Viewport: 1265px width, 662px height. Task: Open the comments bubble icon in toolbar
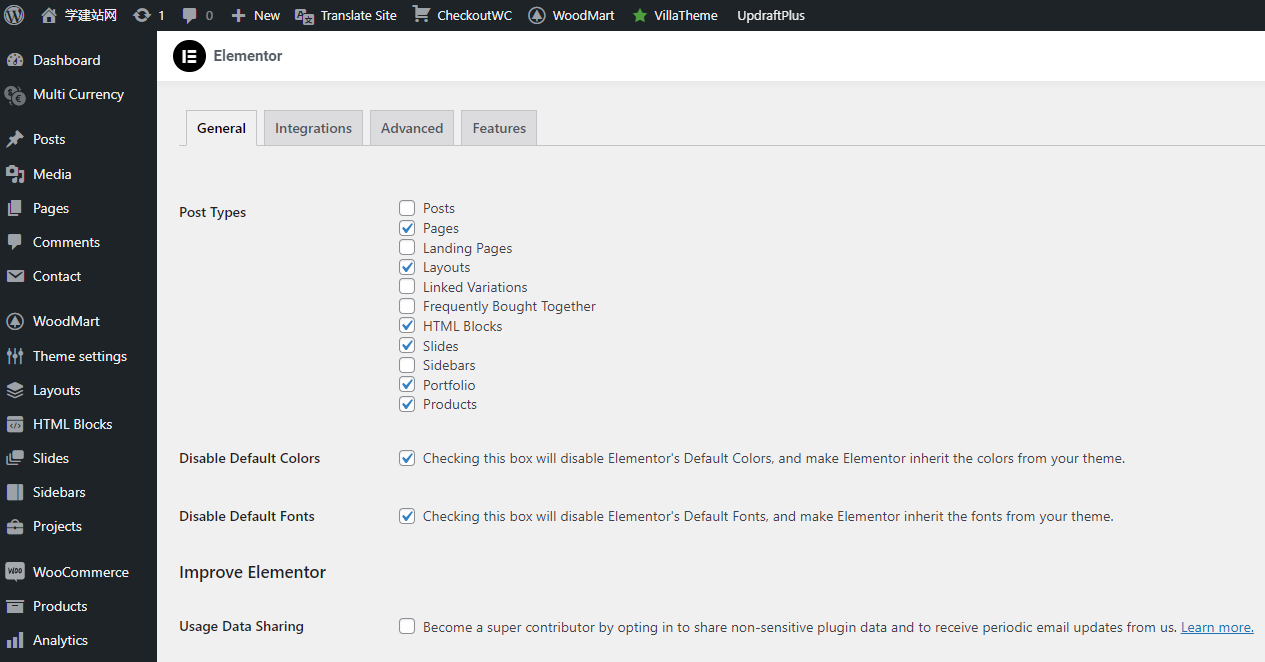pyautogui.click(x=190, y=15)
